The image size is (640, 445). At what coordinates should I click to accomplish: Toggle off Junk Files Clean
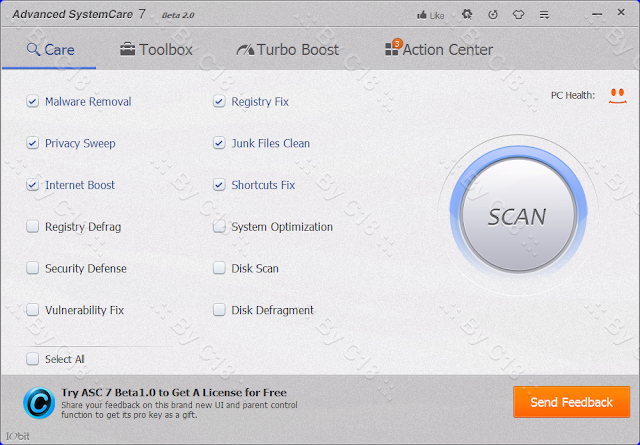219,143
